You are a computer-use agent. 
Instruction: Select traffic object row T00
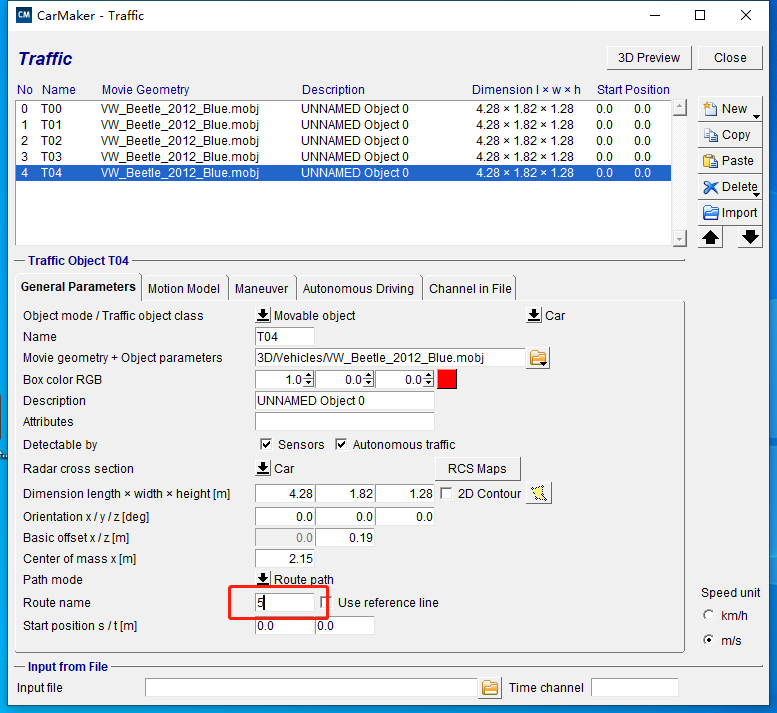(343, 109)
